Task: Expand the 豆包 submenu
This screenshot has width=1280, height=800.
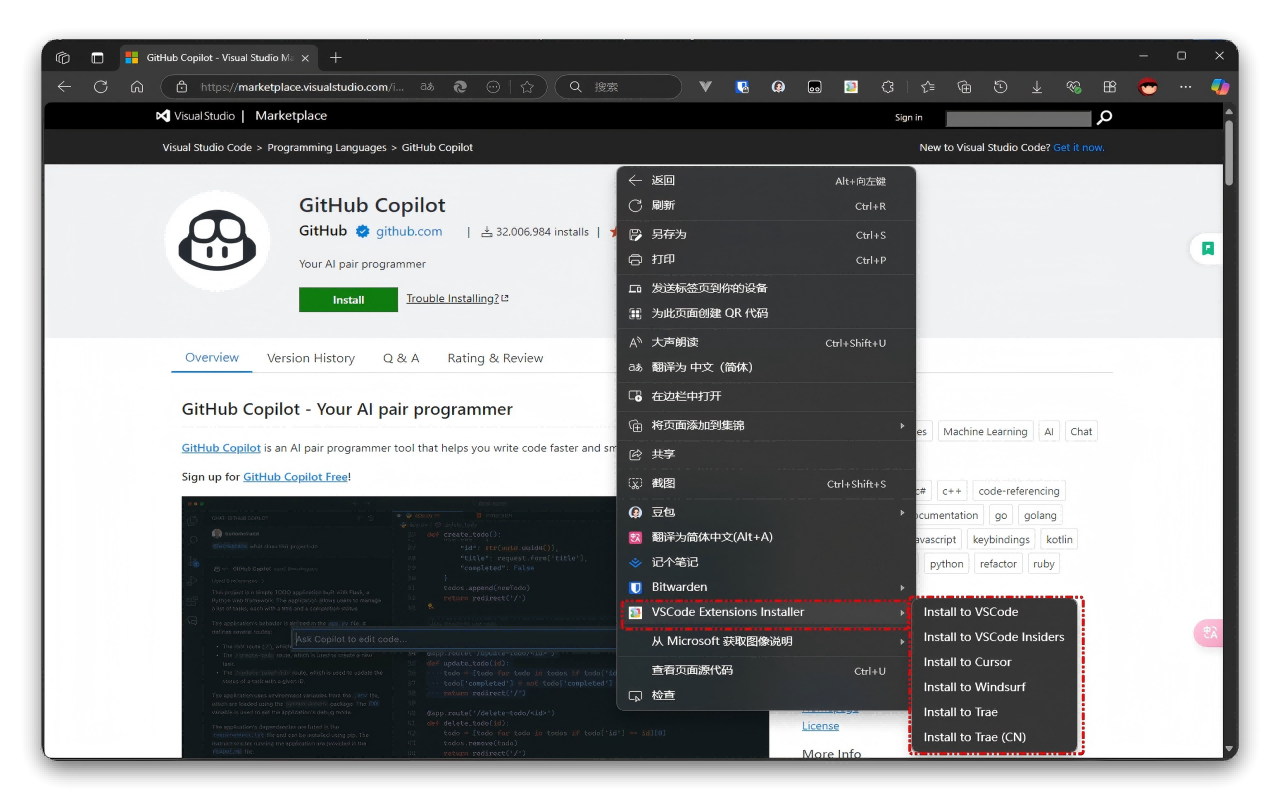Action: (x=766, y=513)
